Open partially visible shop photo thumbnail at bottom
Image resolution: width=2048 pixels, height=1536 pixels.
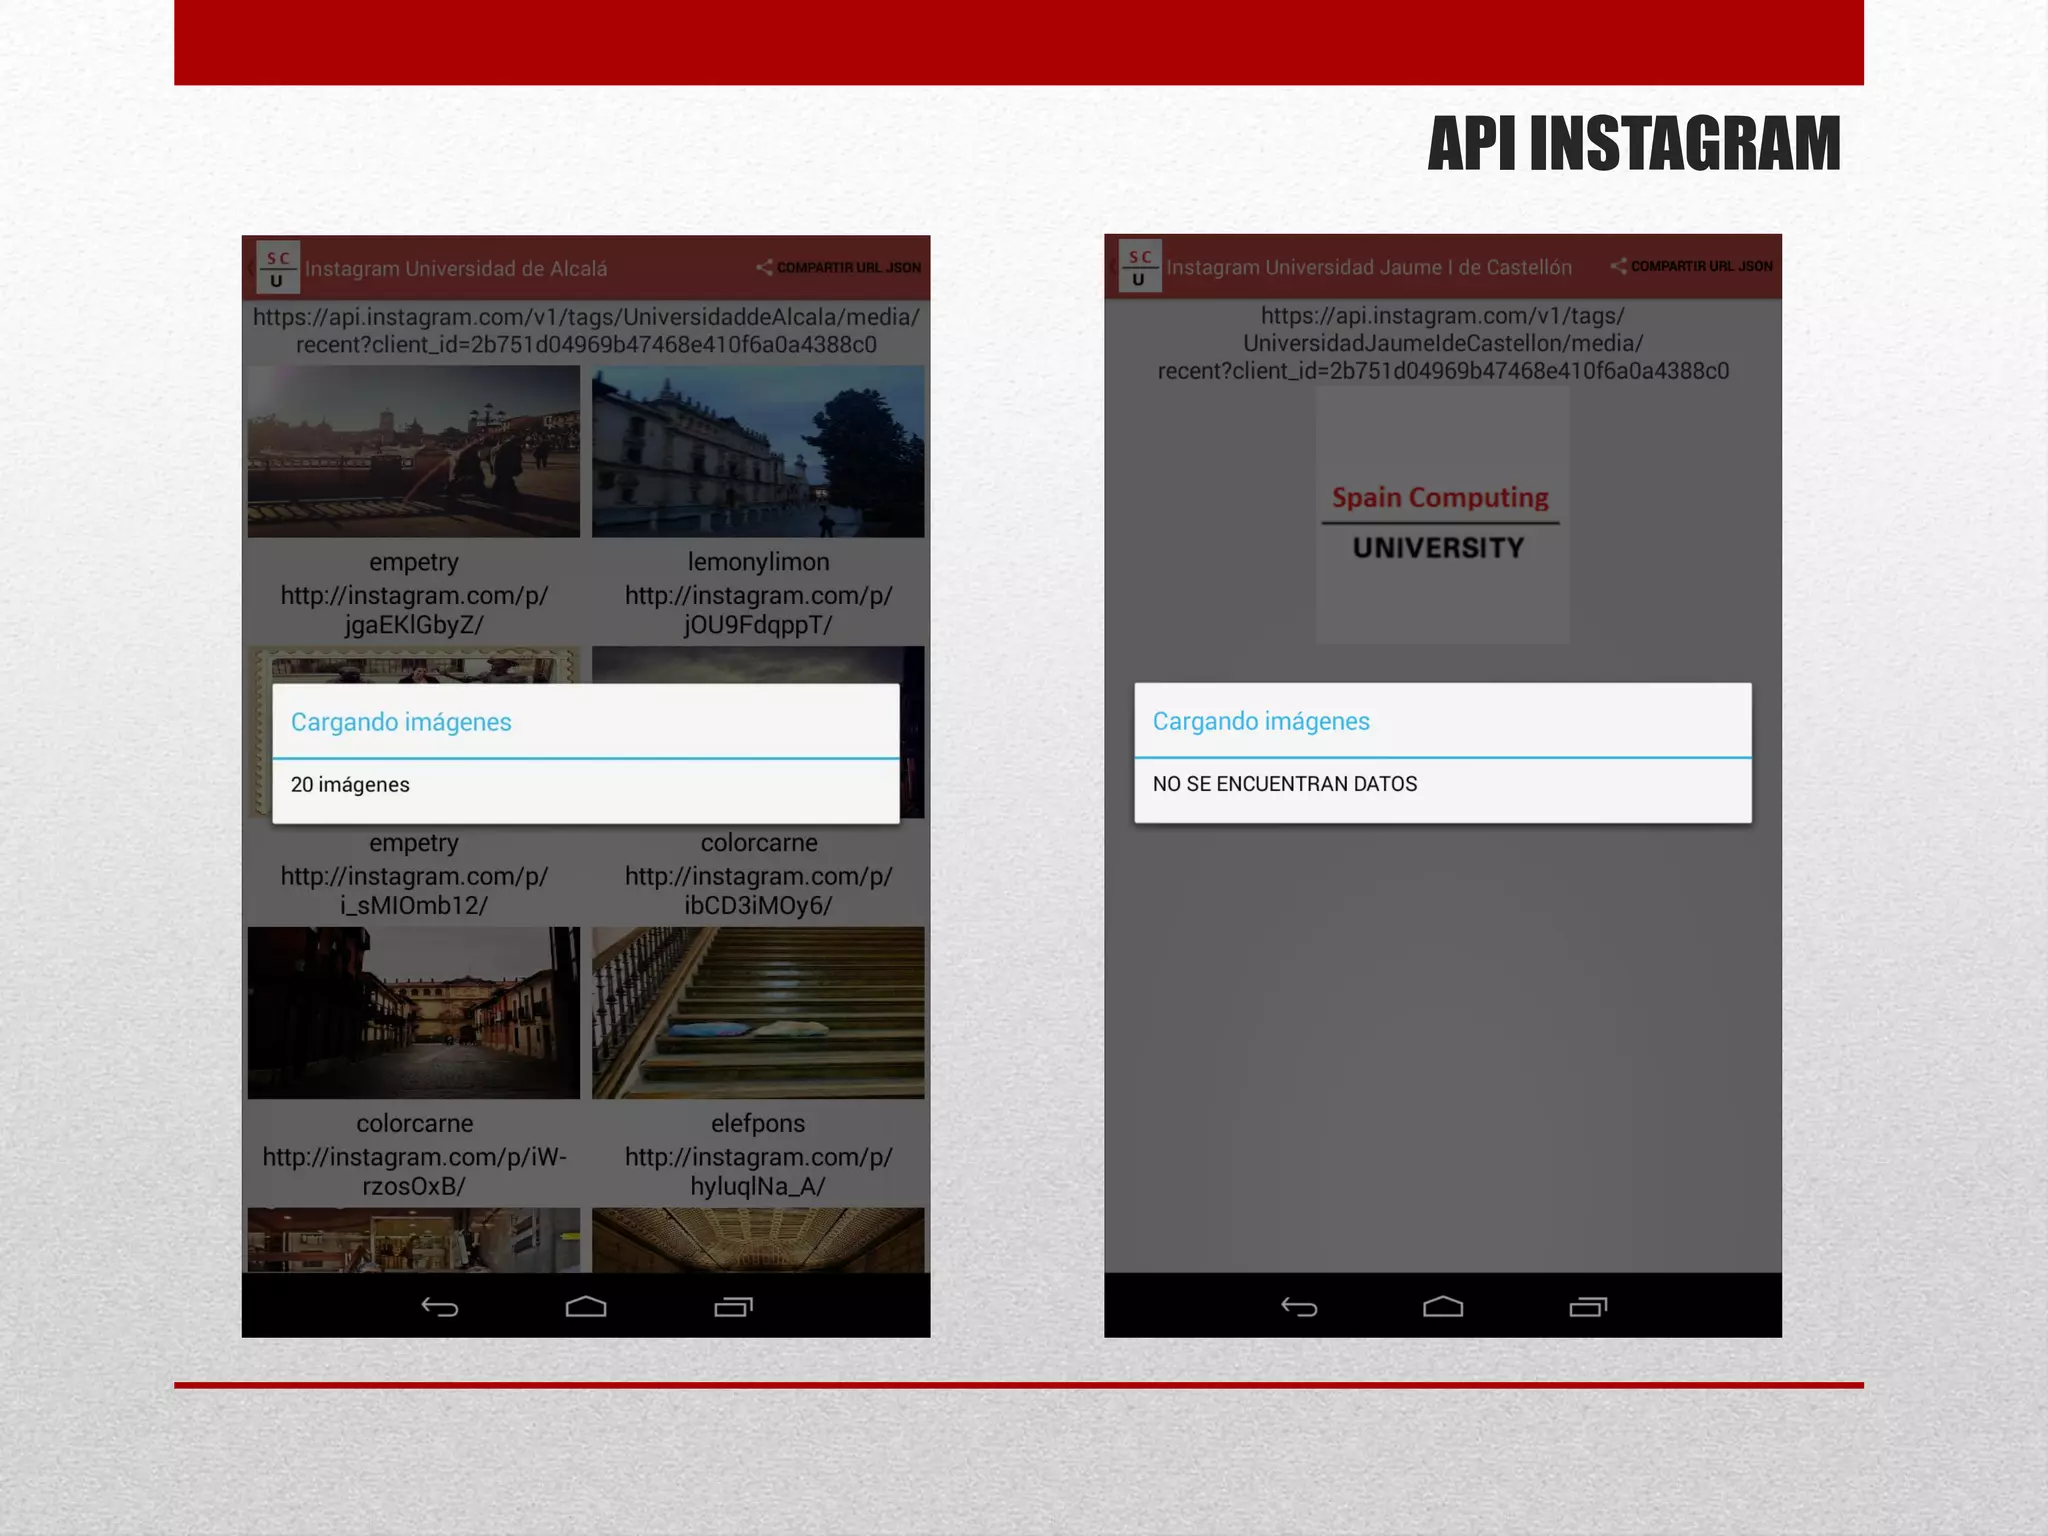[414, 1240]
